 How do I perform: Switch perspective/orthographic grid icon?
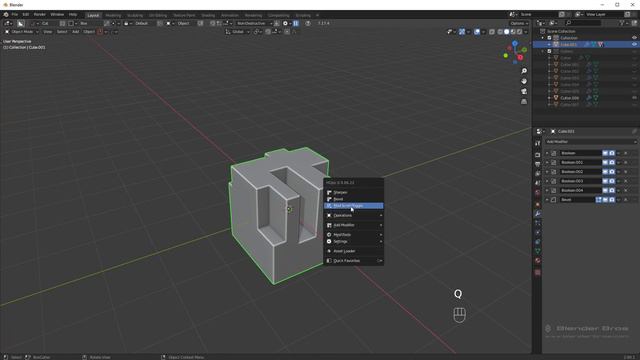tap(524, 102)
